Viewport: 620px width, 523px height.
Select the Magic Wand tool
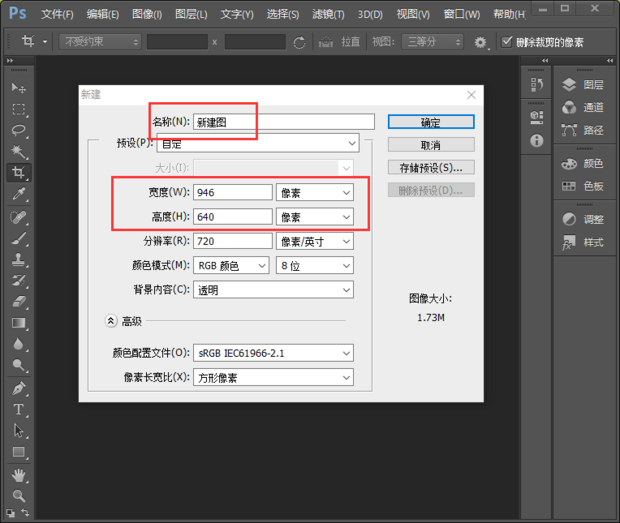18,151
